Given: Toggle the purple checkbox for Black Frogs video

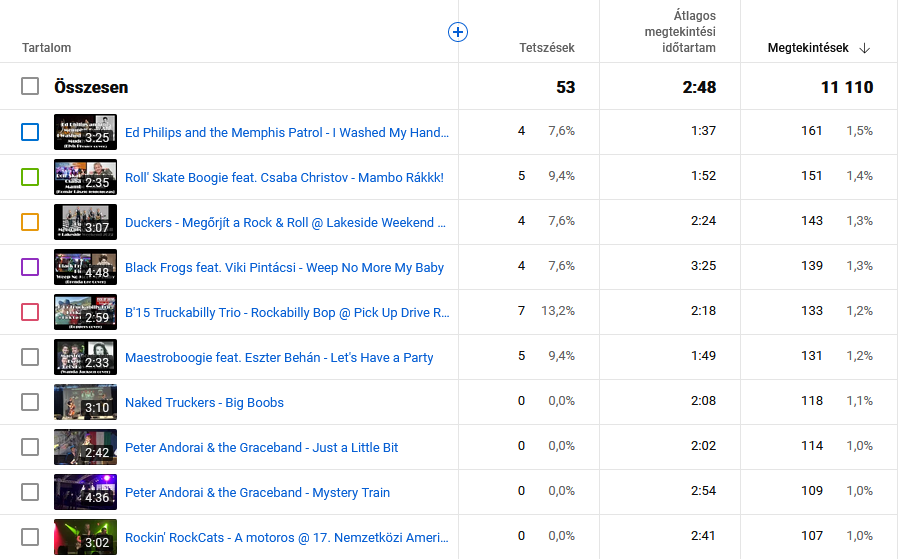Looking at the screenshot, I should (x=30, y=267).
